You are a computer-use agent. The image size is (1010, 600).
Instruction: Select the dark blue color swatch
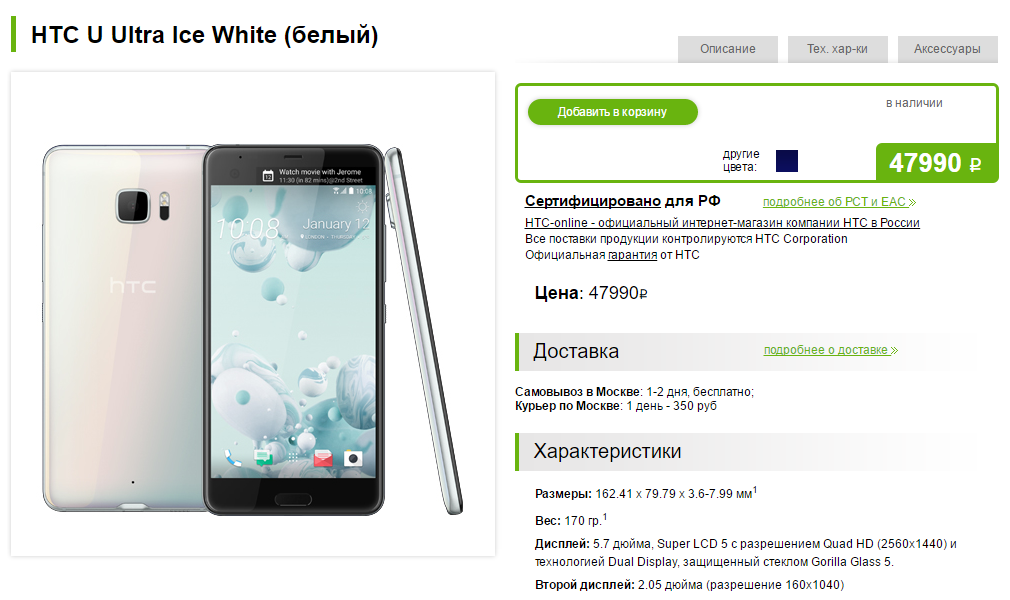coord(786,161)
